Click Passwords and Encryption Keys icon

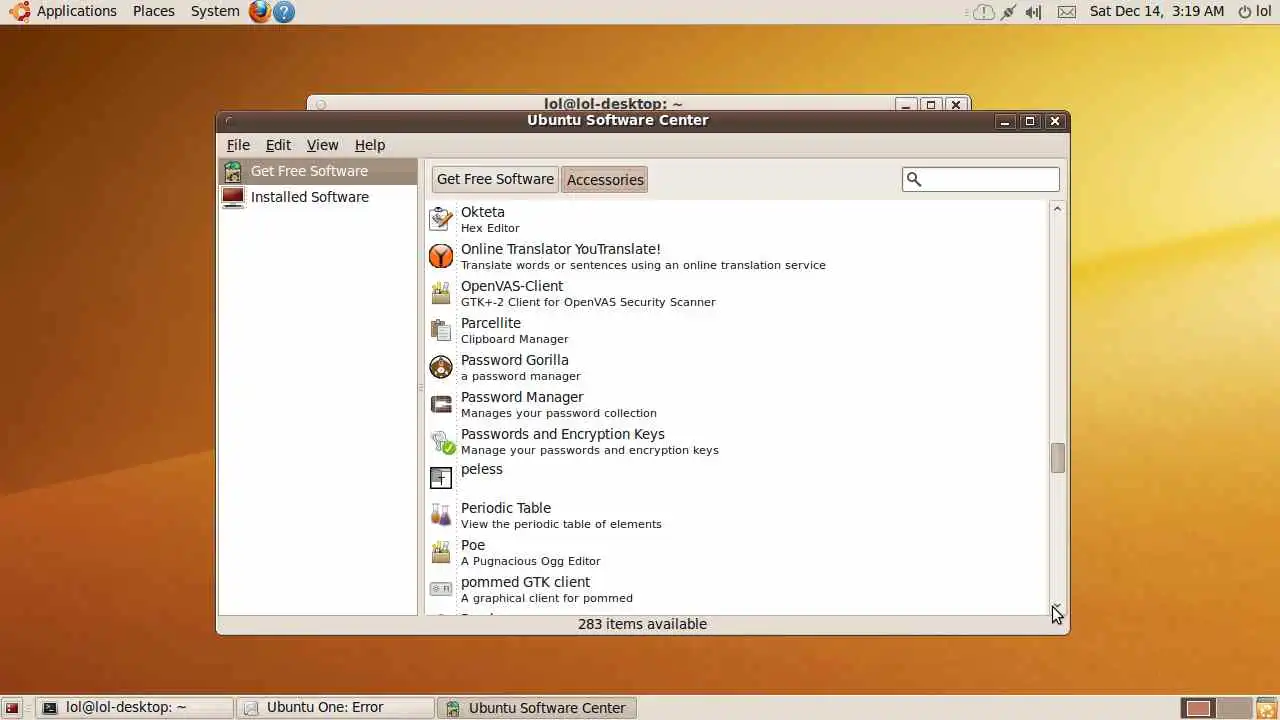point(442,441)
